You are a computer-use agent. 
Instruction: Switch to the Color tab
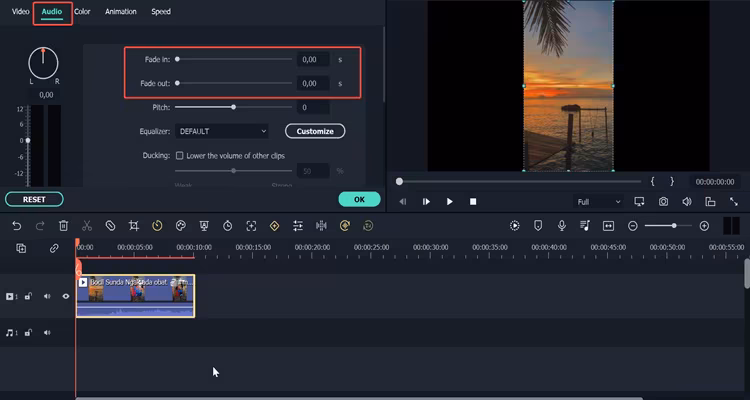click(82, 11)
